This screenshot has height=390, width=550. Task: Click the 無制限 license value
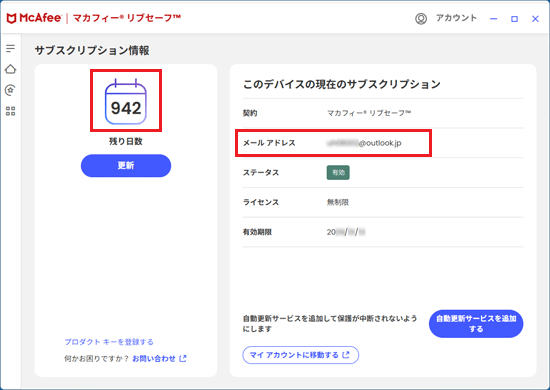click(338, 202)
